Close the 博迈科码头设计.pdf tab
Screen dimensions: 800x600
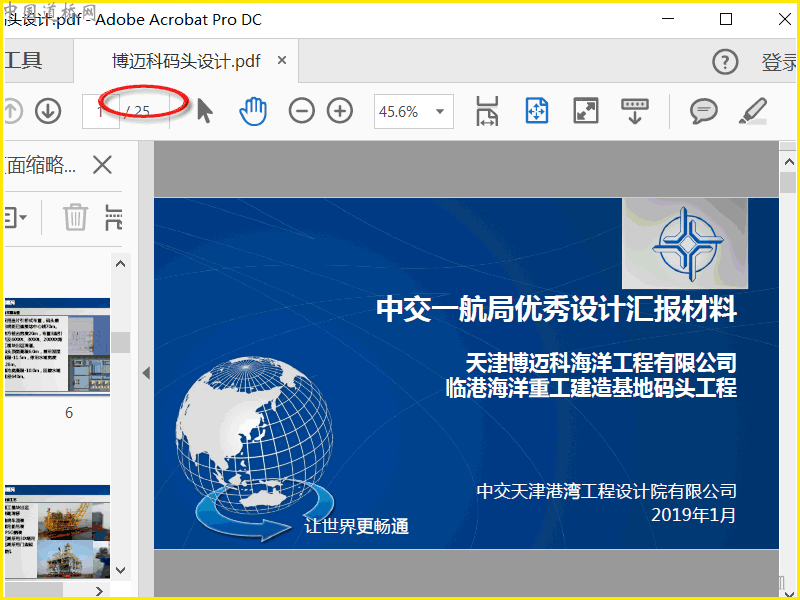pos(282,61)
